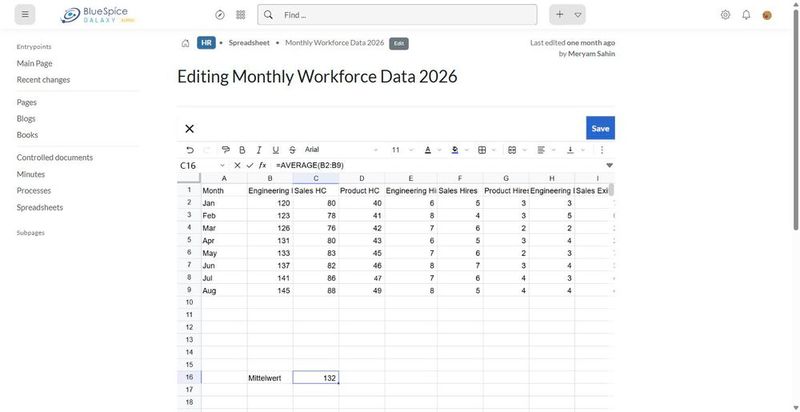Click the vertical align icon
800x412 pixels.
570,150
